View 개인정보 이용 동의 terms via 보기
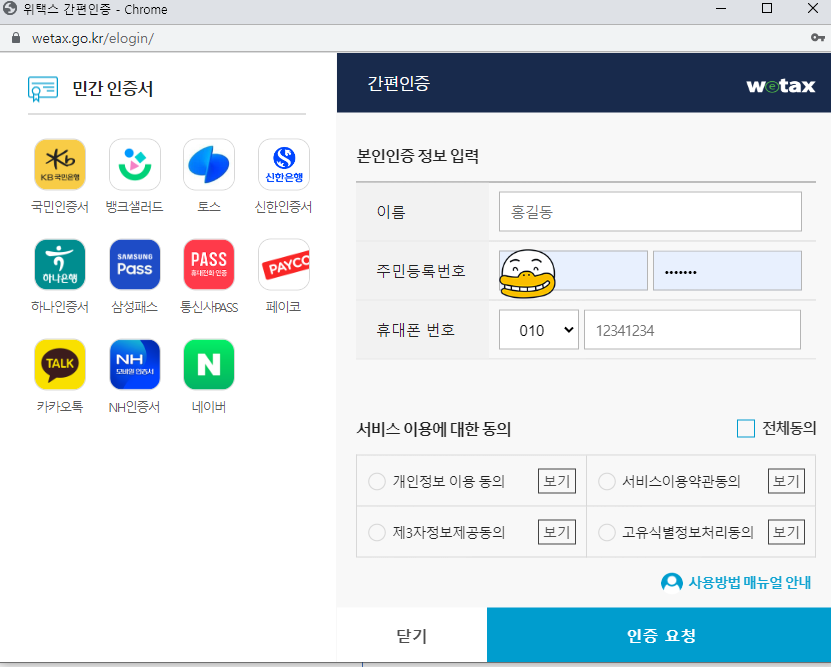Viewport: 831px width, 667px height. coord(556,481)
